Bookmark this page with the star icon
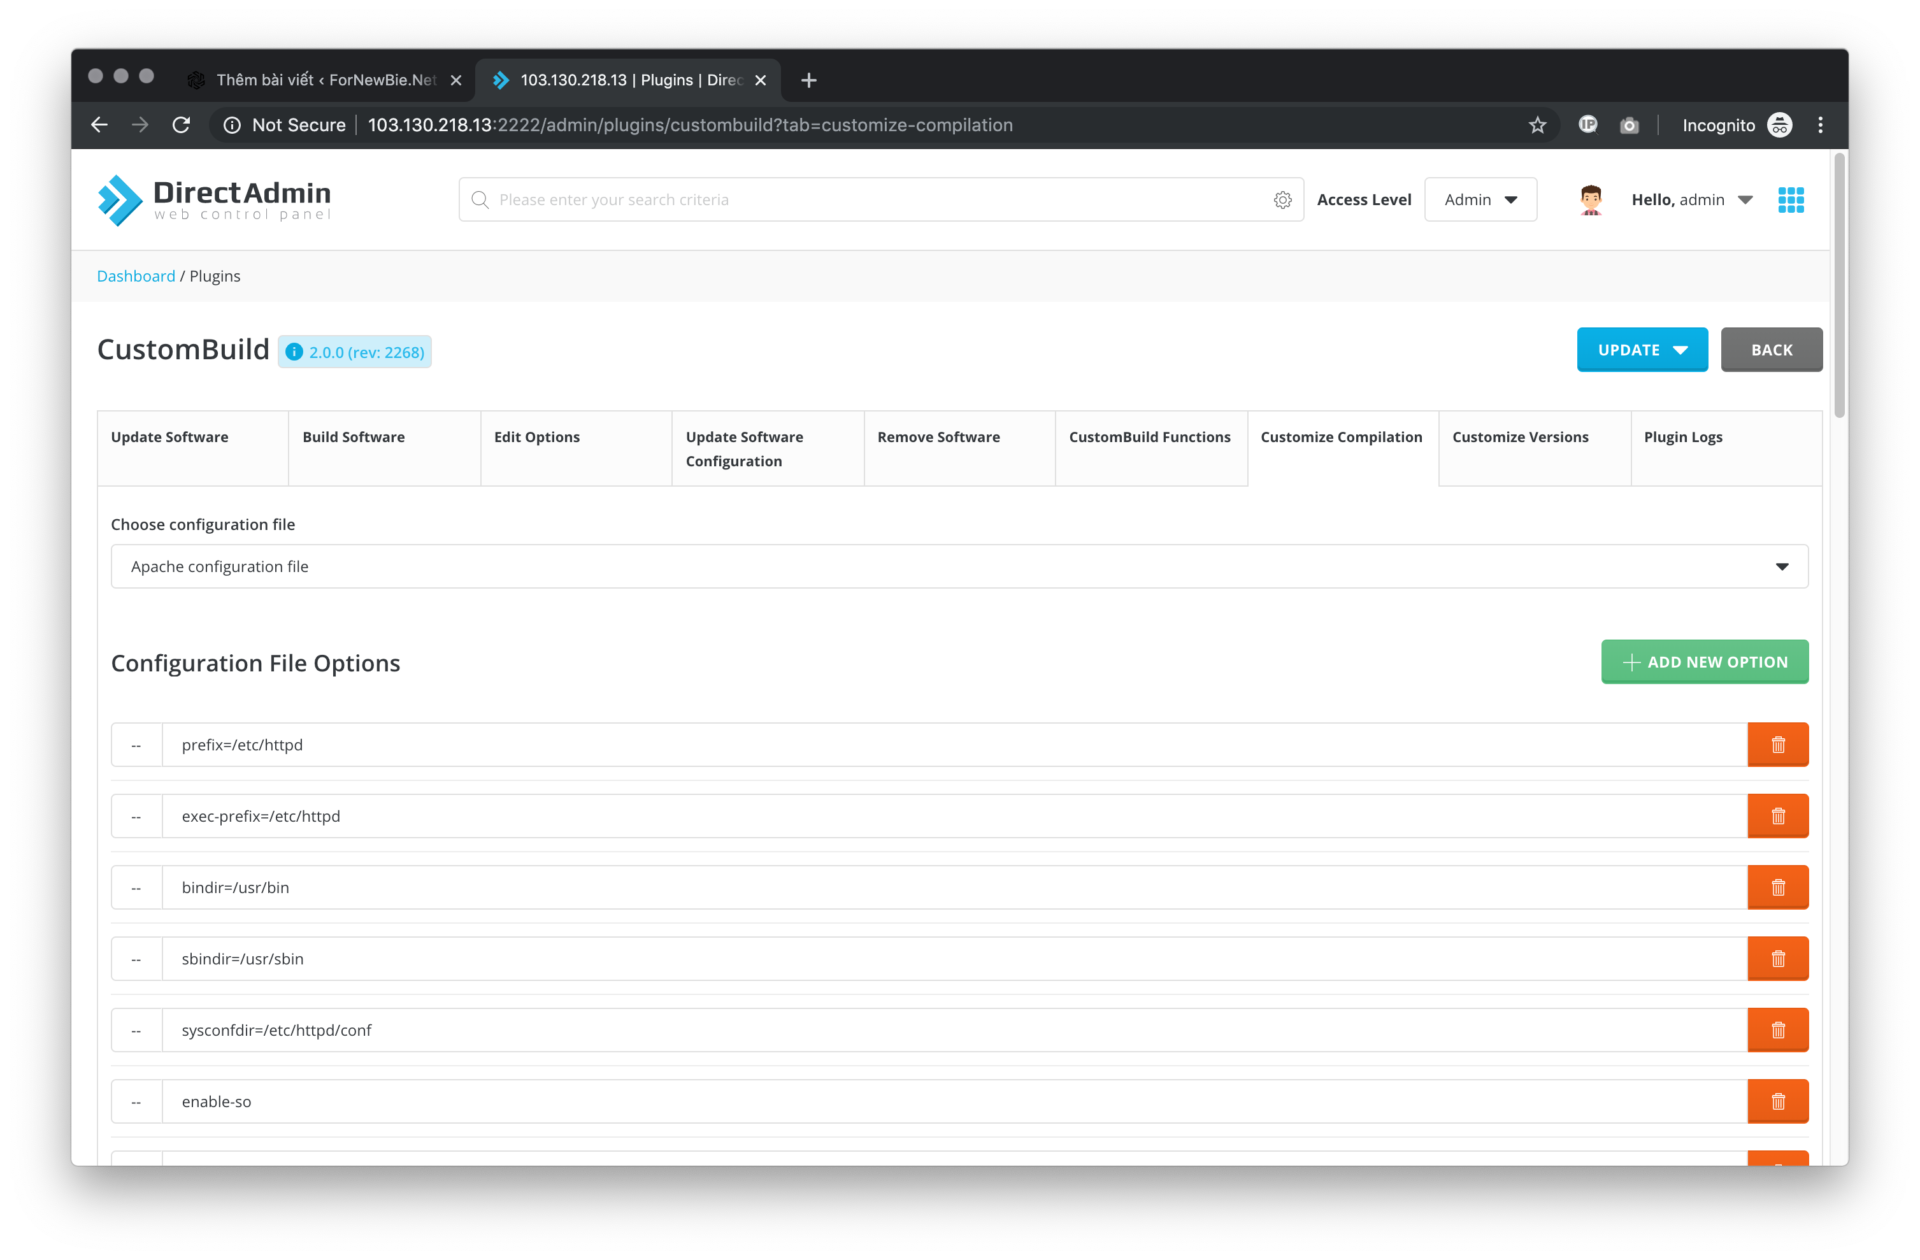The width and height of the screenshot is (1920, 1260). point(1537,125)
